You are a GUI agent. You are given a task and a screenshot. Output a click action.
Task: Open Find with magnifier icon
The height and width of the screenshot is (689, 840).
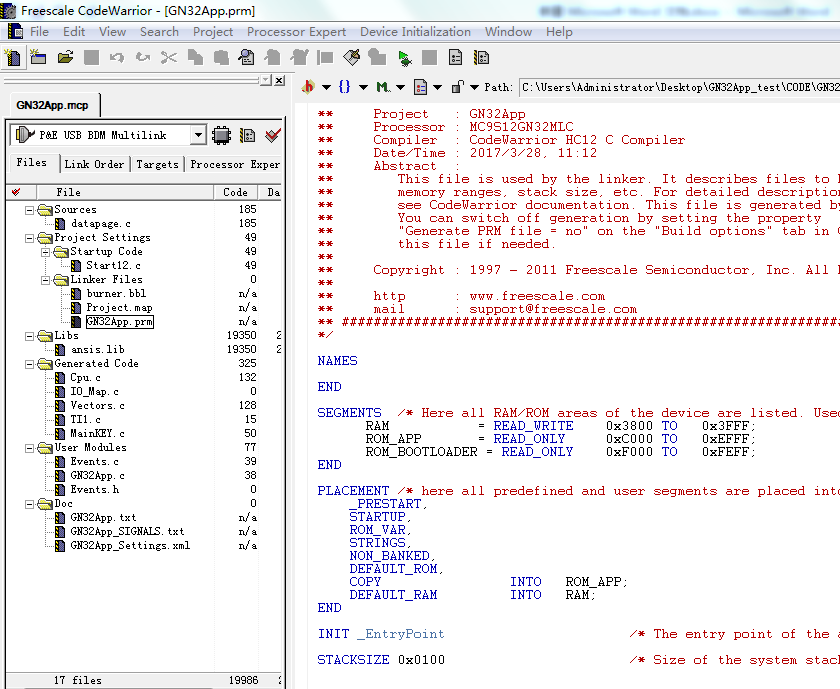(246, 57)
